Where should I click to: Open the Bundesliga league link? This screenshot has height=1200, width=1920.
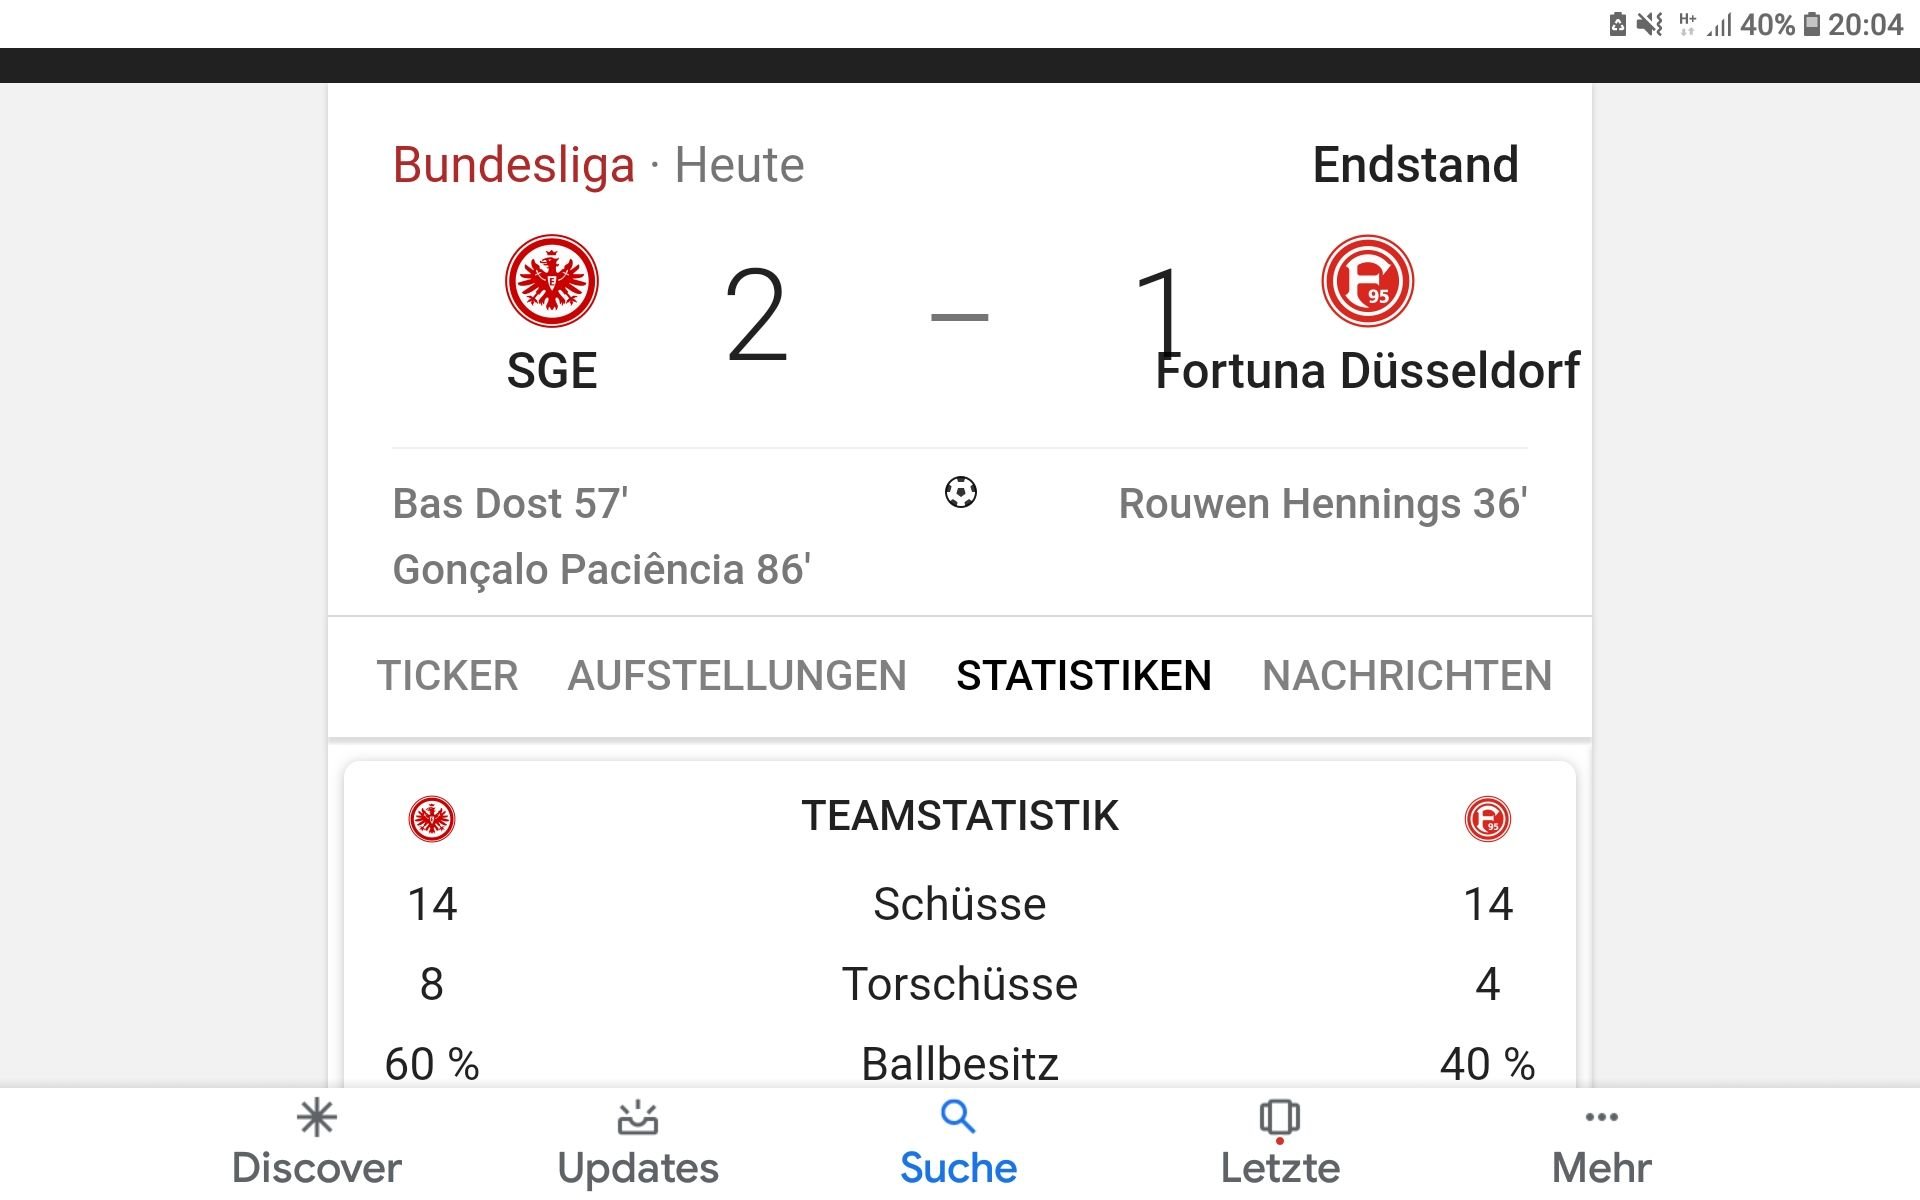[x=514, y=165]
